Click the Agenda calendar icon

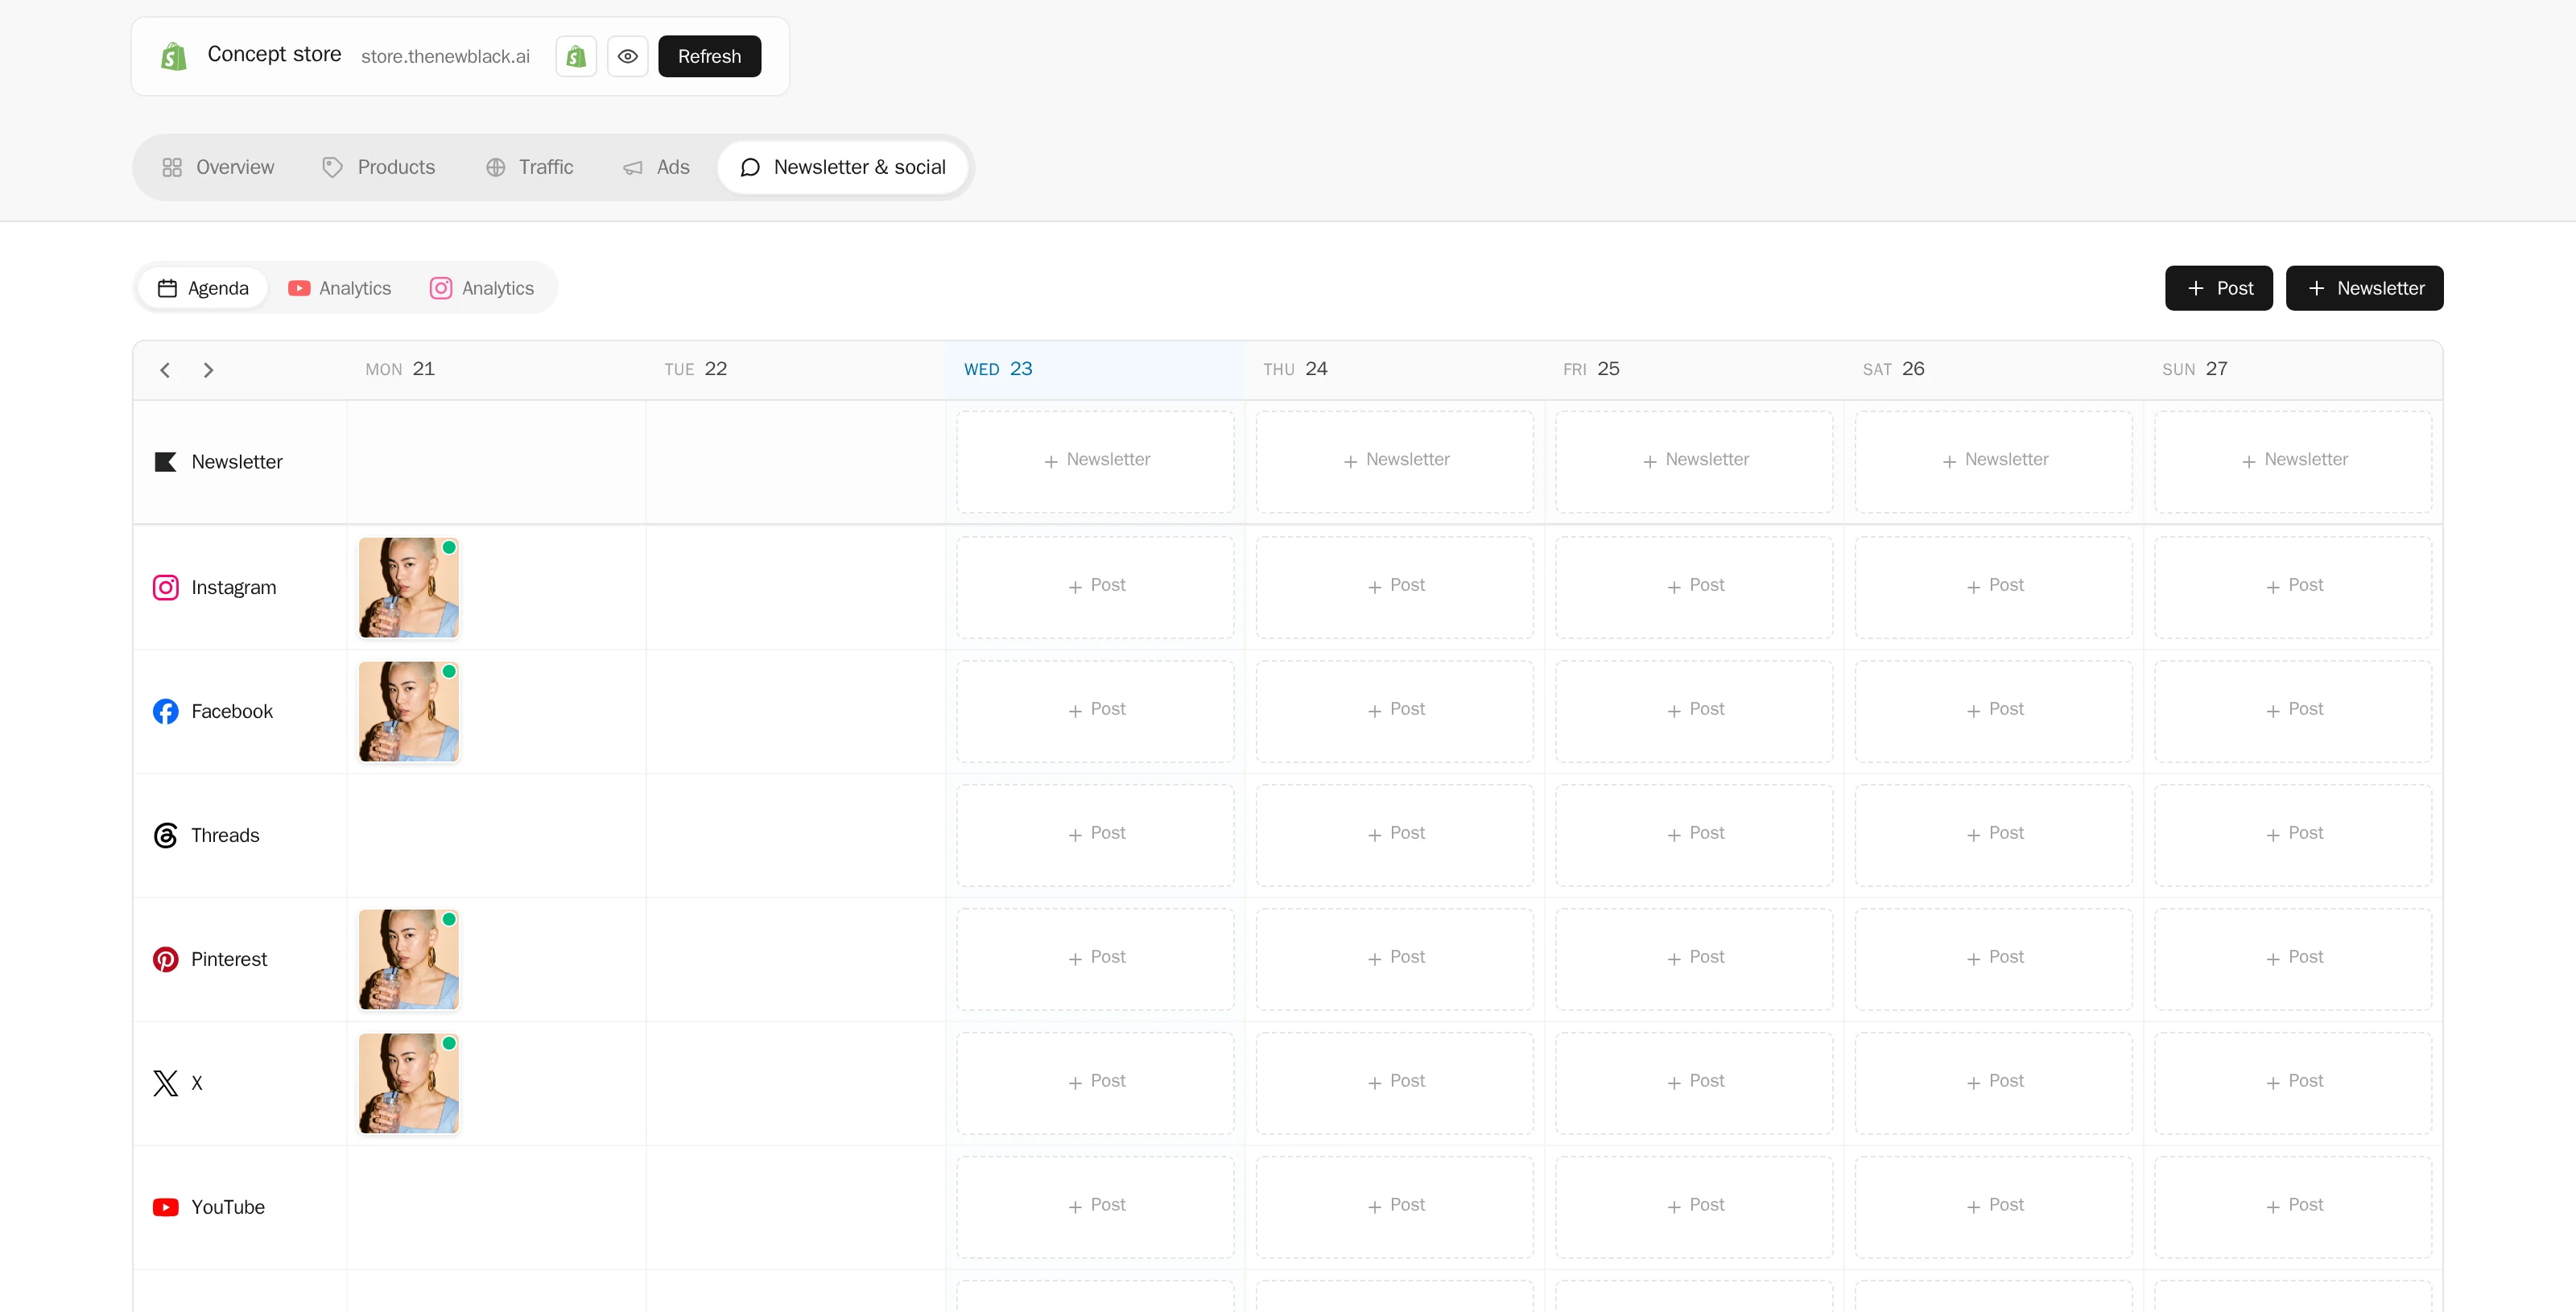click(x=168, y=288)
